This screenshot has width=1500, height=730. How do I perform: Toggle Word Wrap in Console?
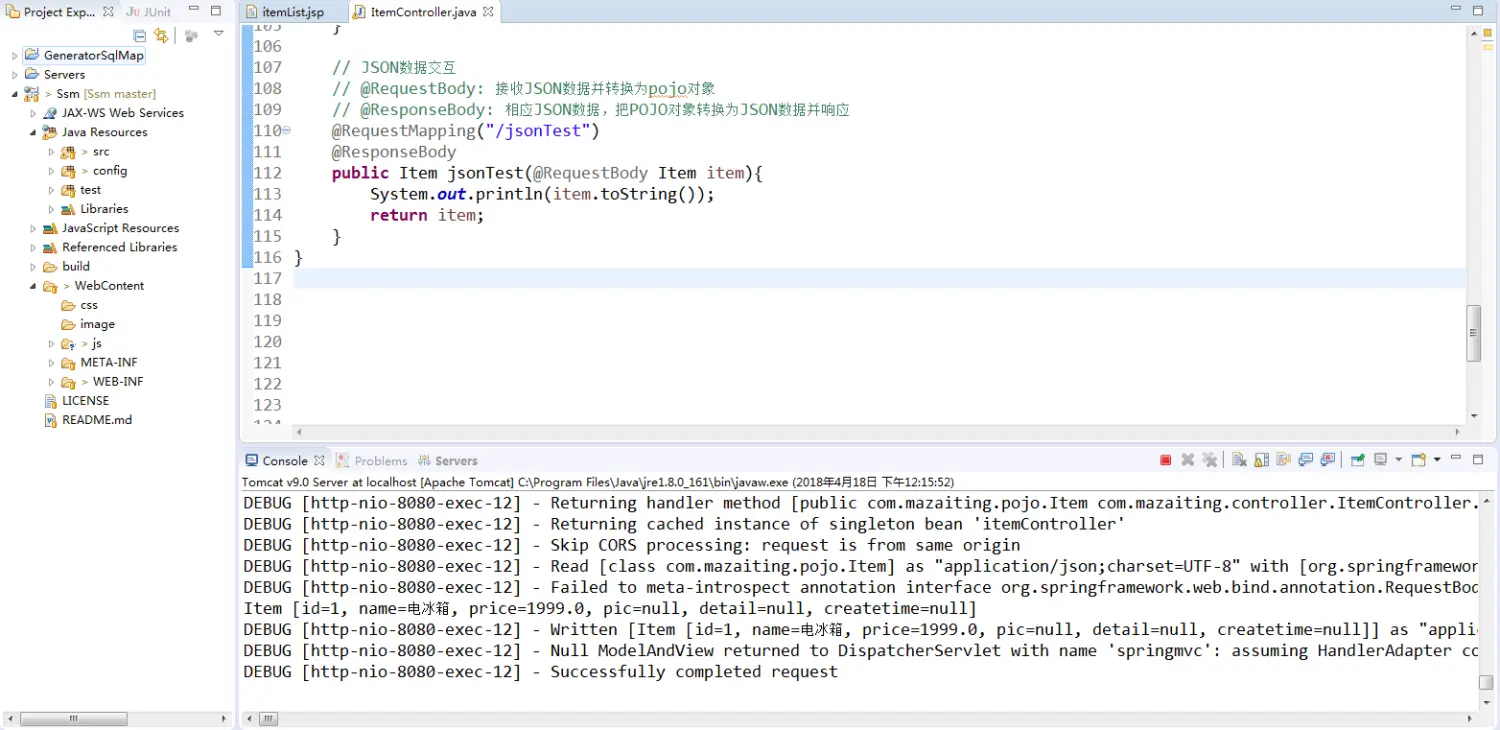[x=1283, y=460]
